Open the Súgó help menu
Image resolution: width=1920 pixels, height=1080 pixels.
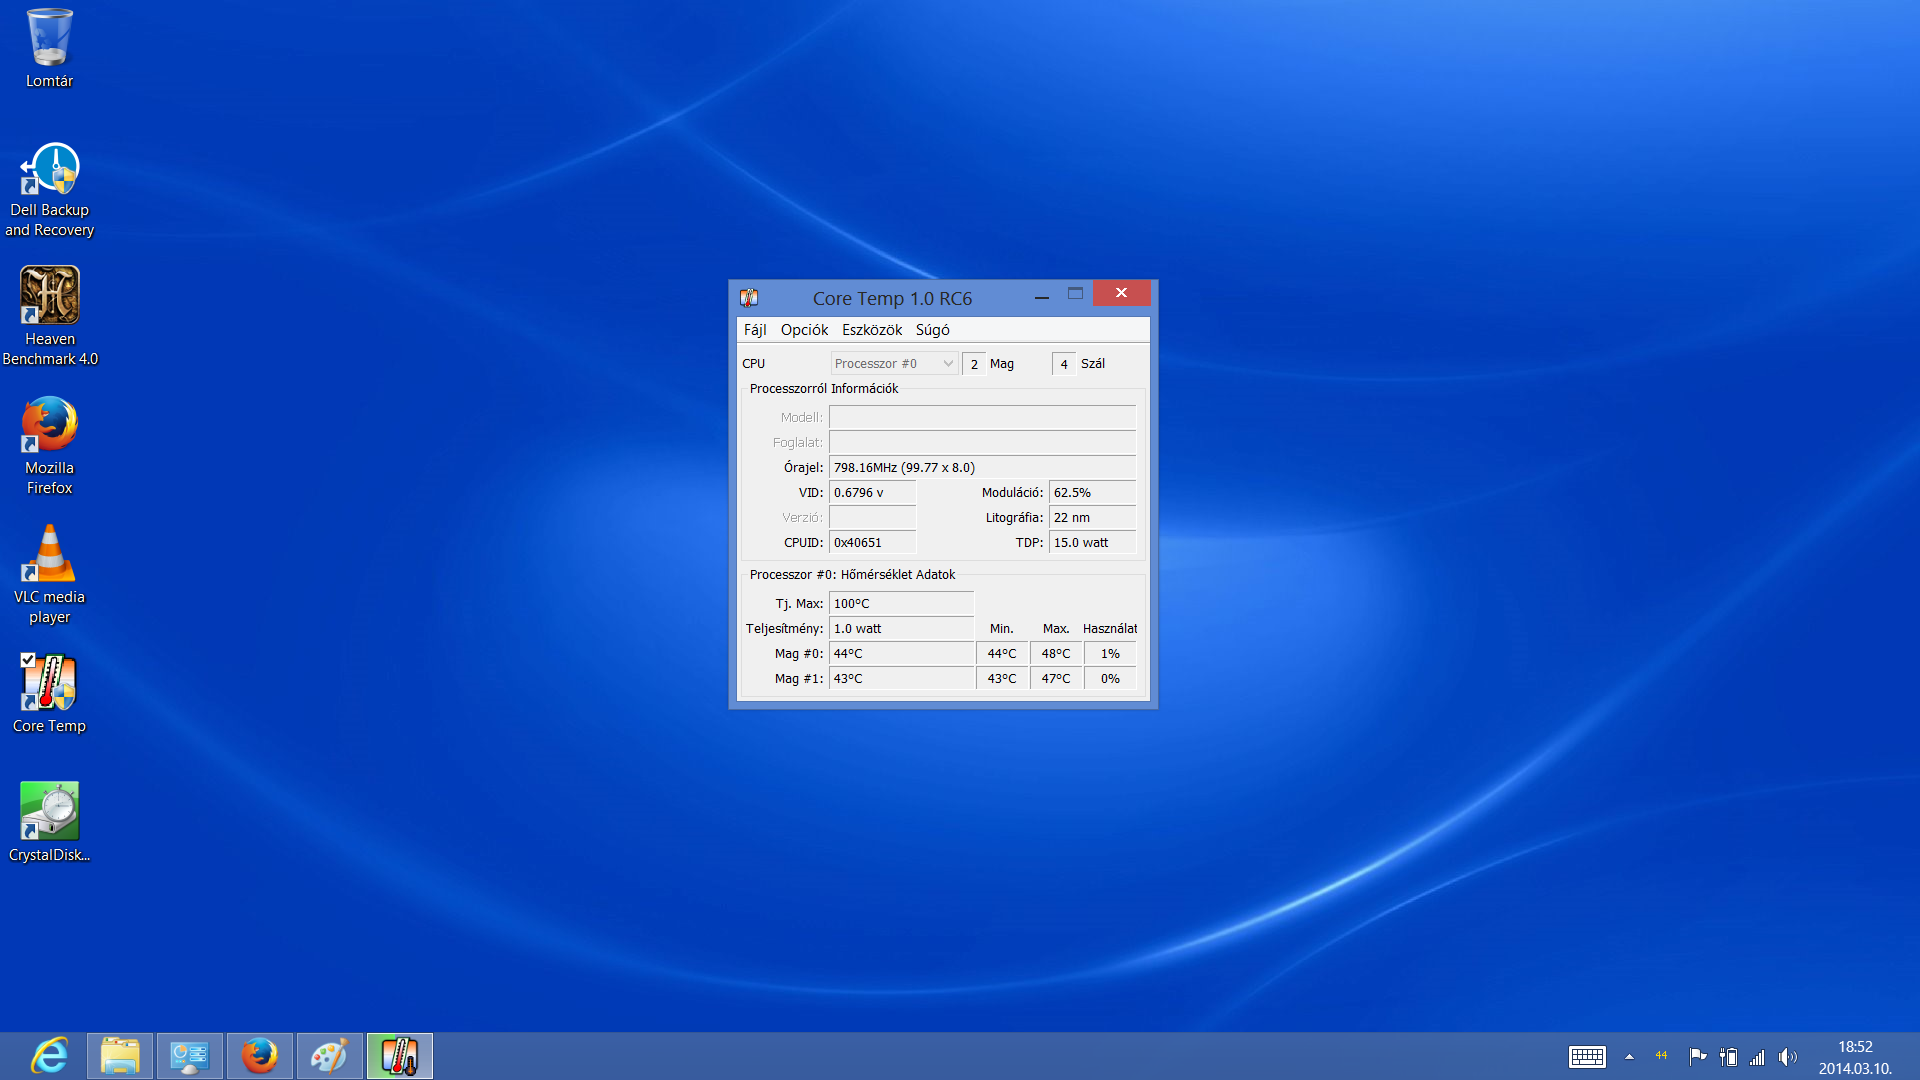coord(932,330)
